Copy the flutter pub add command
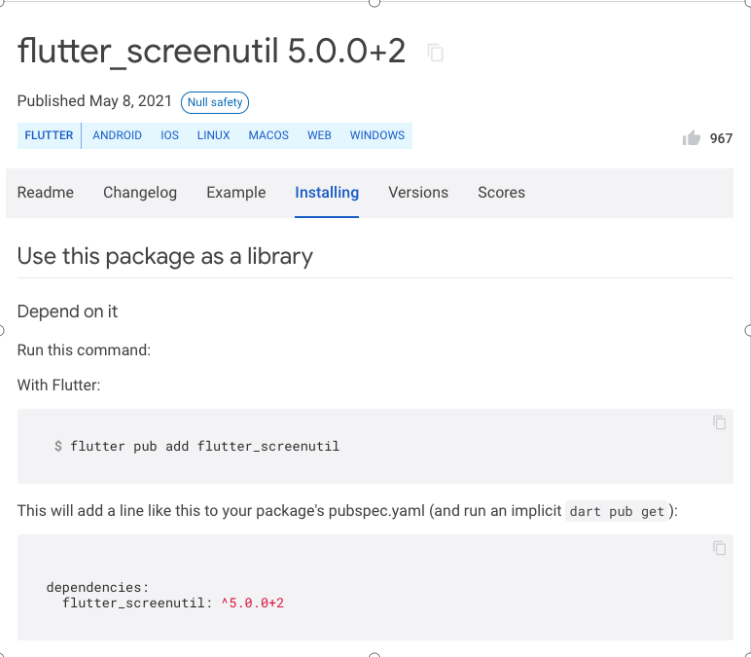751x657 pixels. (719, 422)
